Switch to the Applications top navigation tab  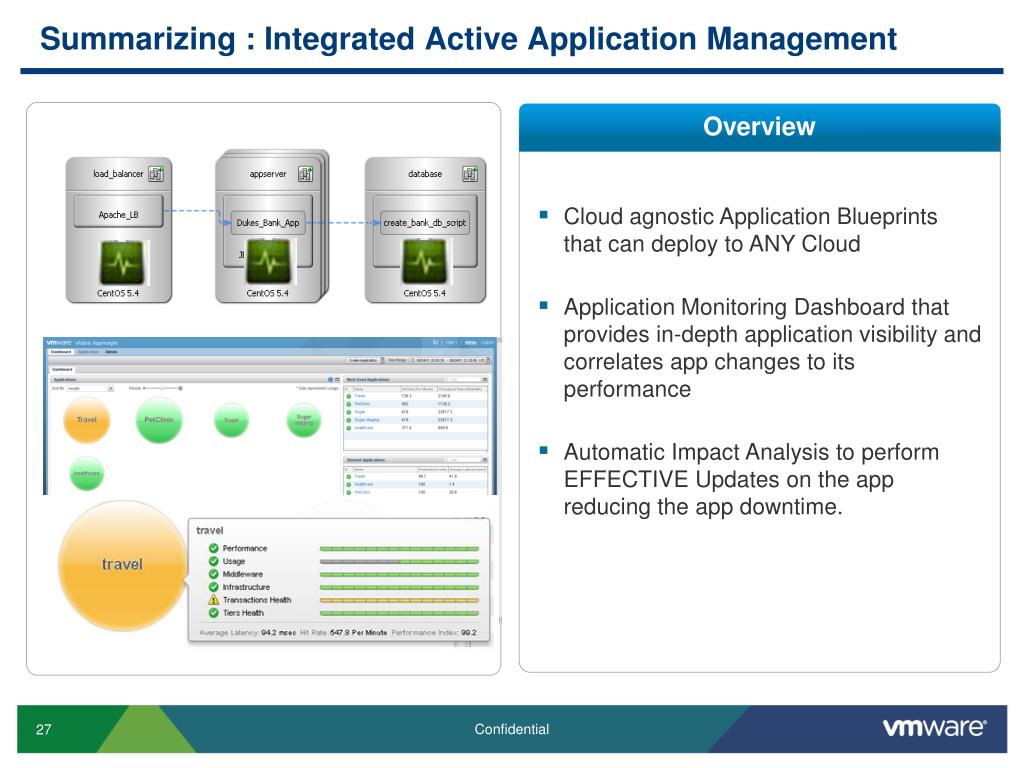88,352
